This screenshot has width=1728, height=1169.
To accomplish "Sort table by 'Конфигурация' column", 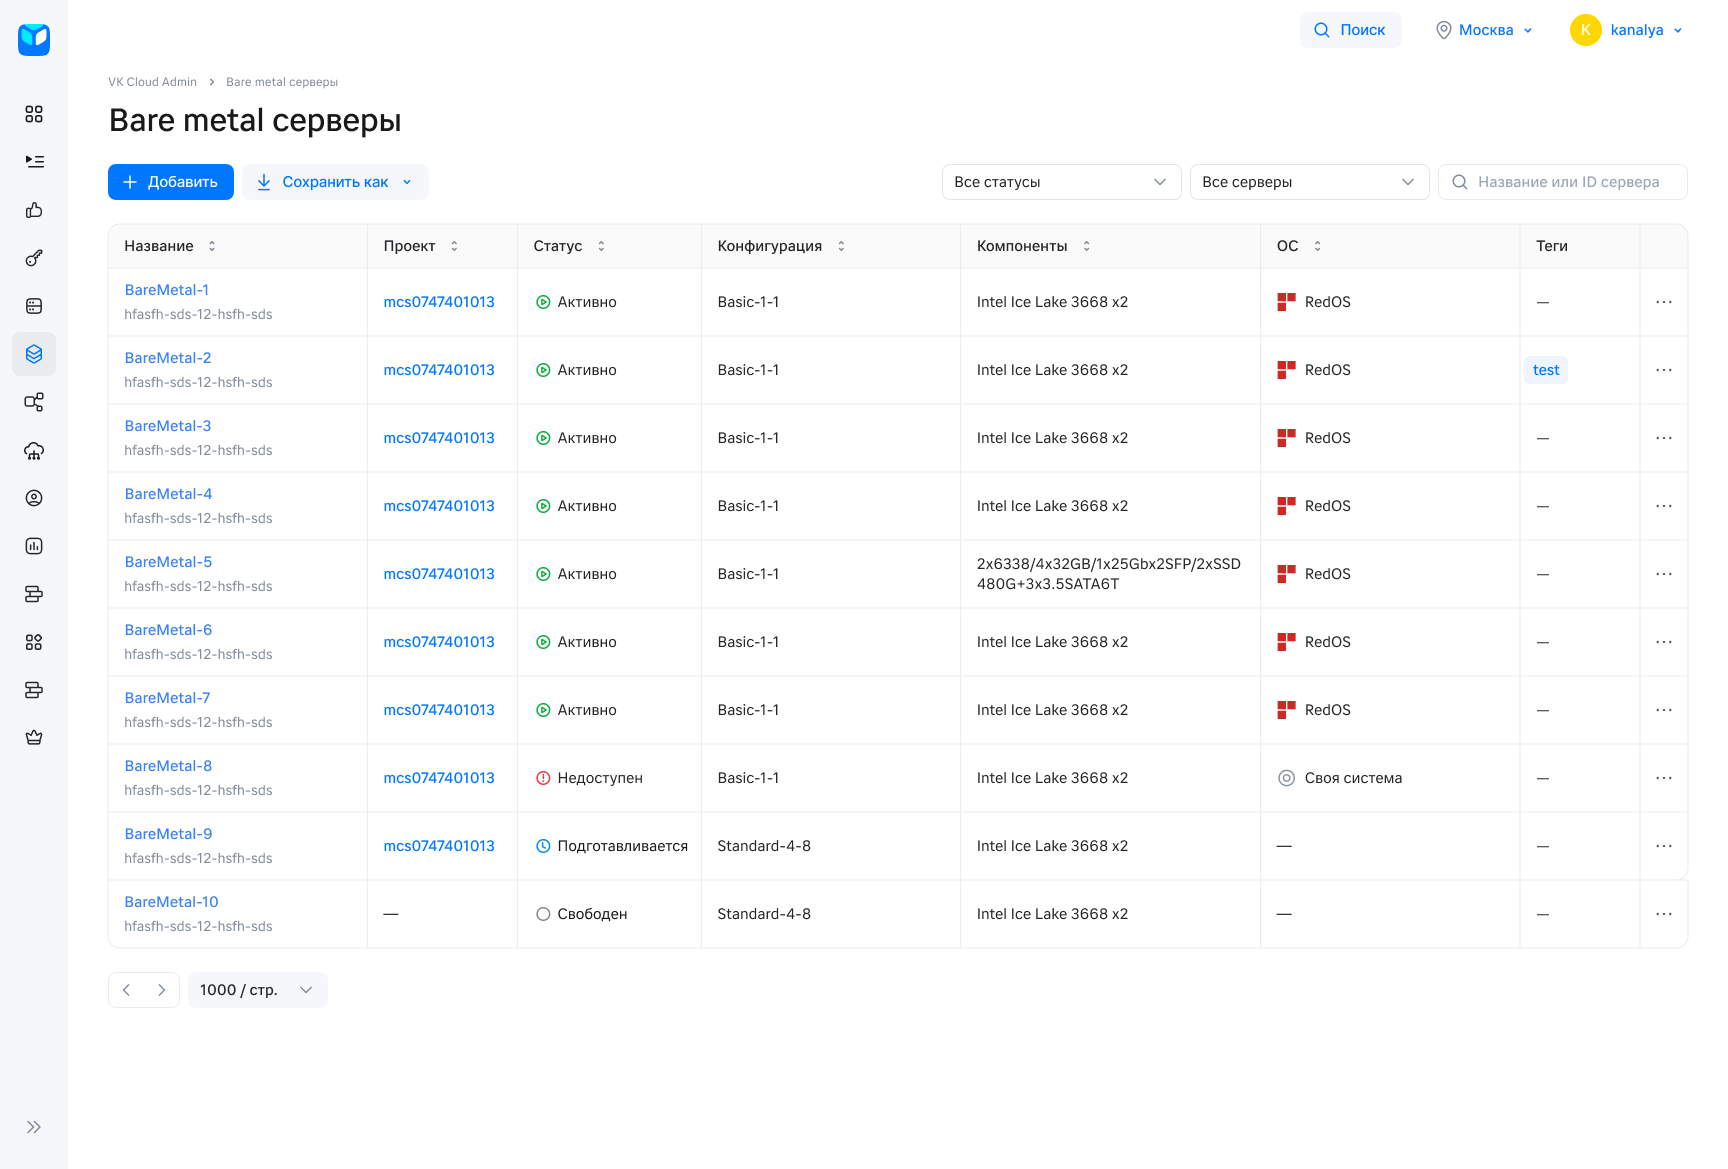I will click(x=841, y=246).
